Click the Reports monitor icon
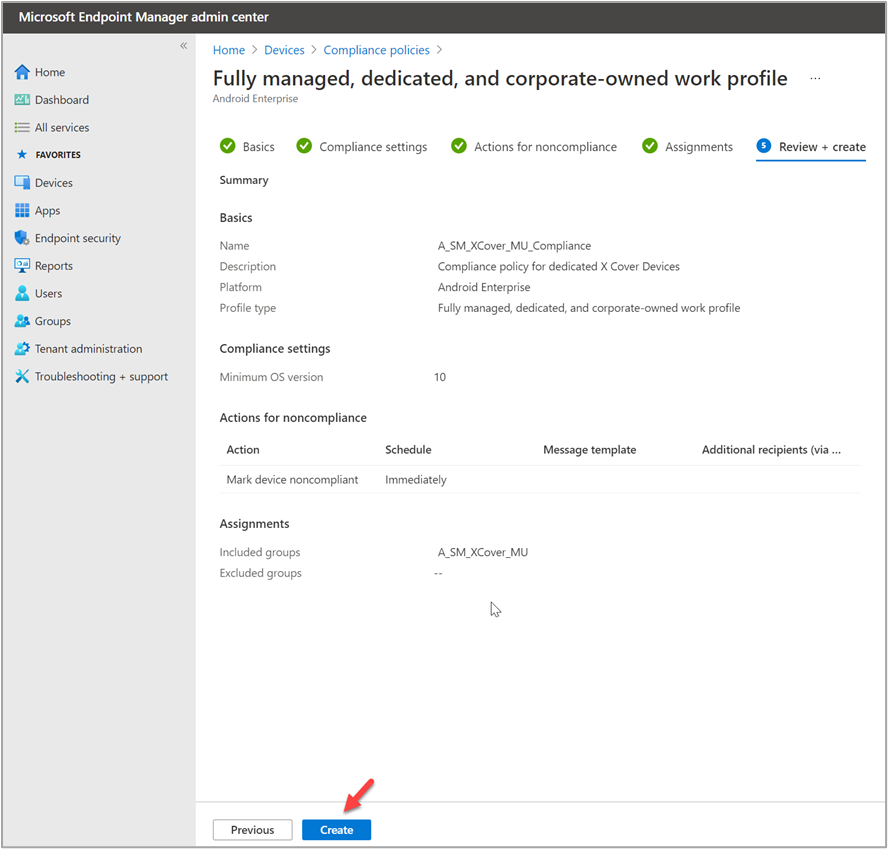 pyautogui.click(x=22, y=266)
